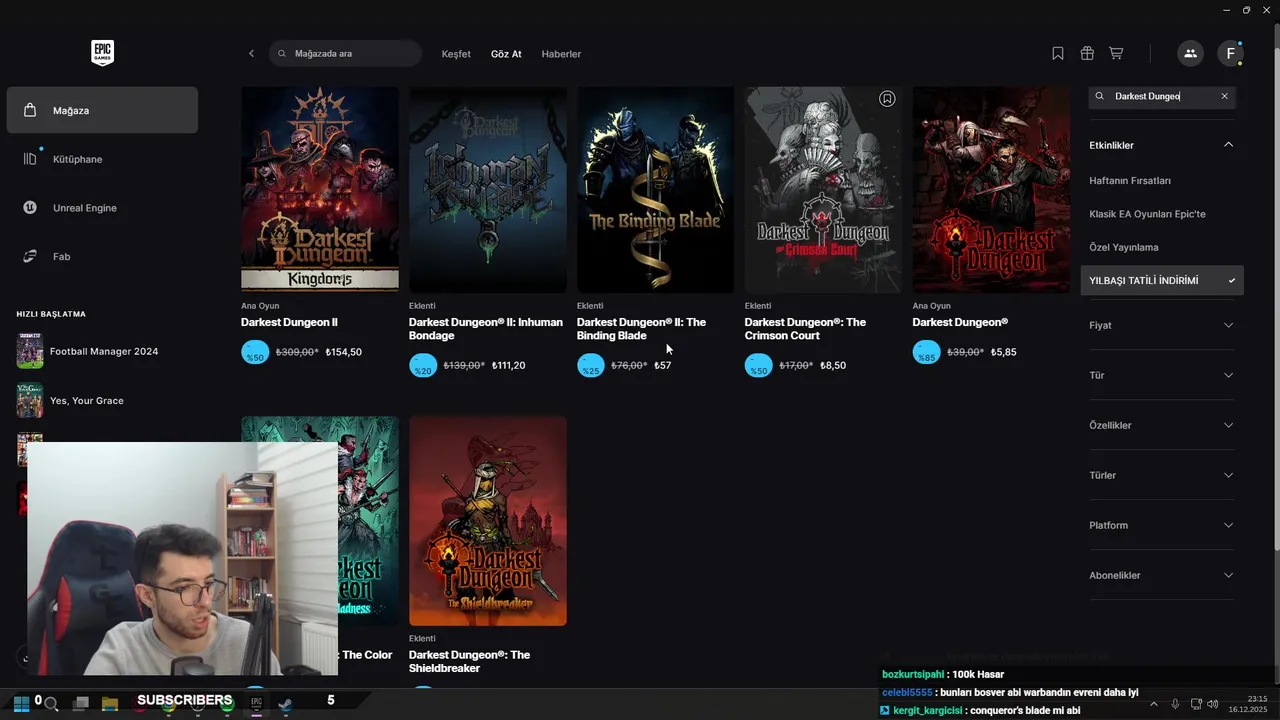This screenshot has height=720, width=1280.
Task: Open Task View on the taskbar
Action: pos(81,704)
